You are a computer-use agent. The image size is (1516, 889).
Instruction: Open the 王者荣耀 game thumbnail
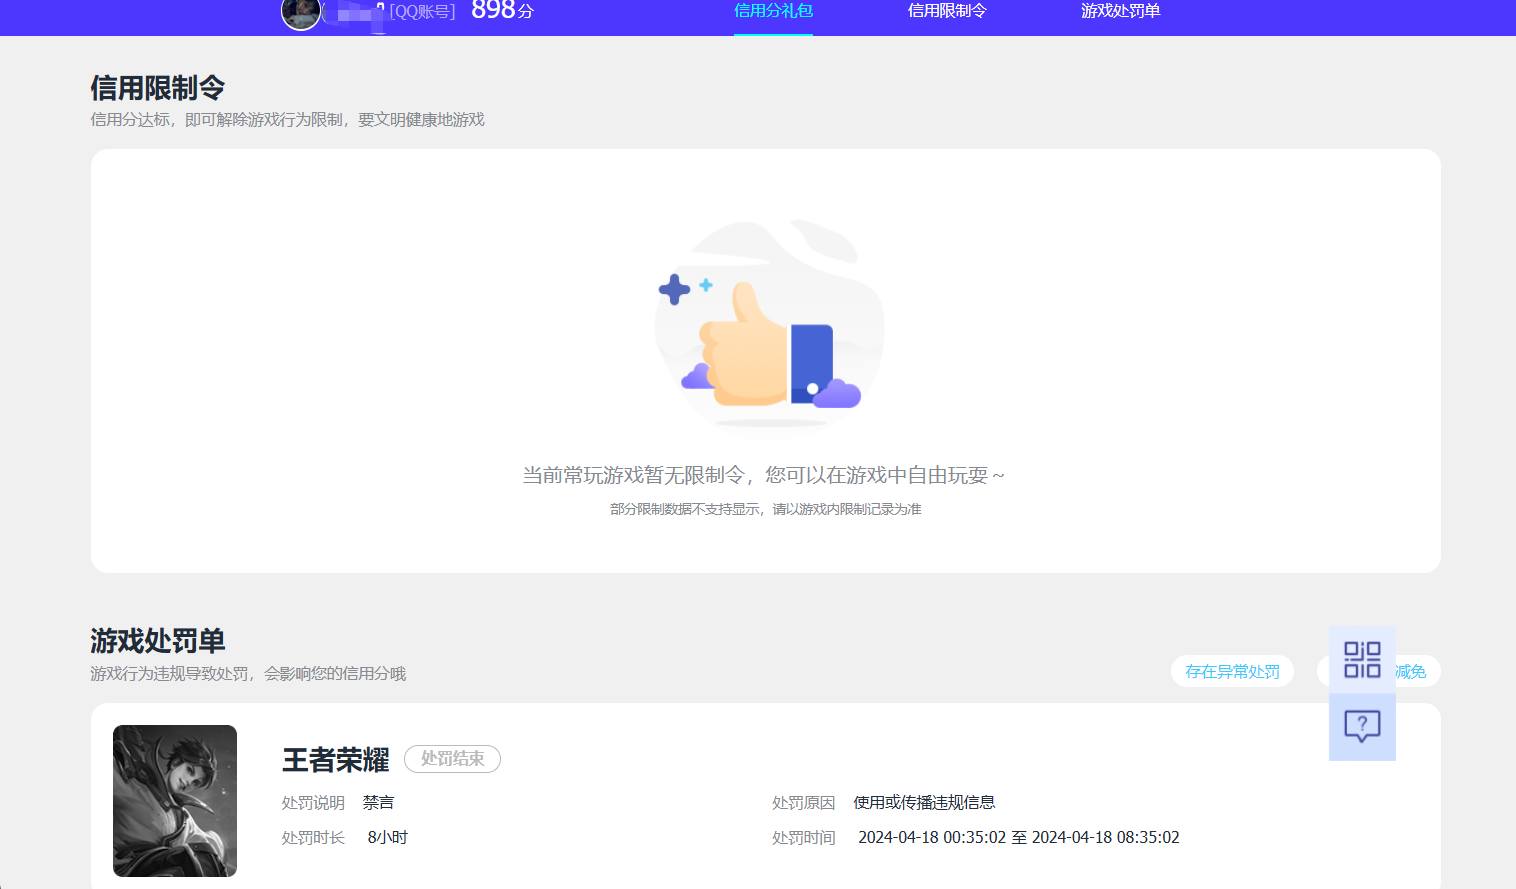[175, 801]
